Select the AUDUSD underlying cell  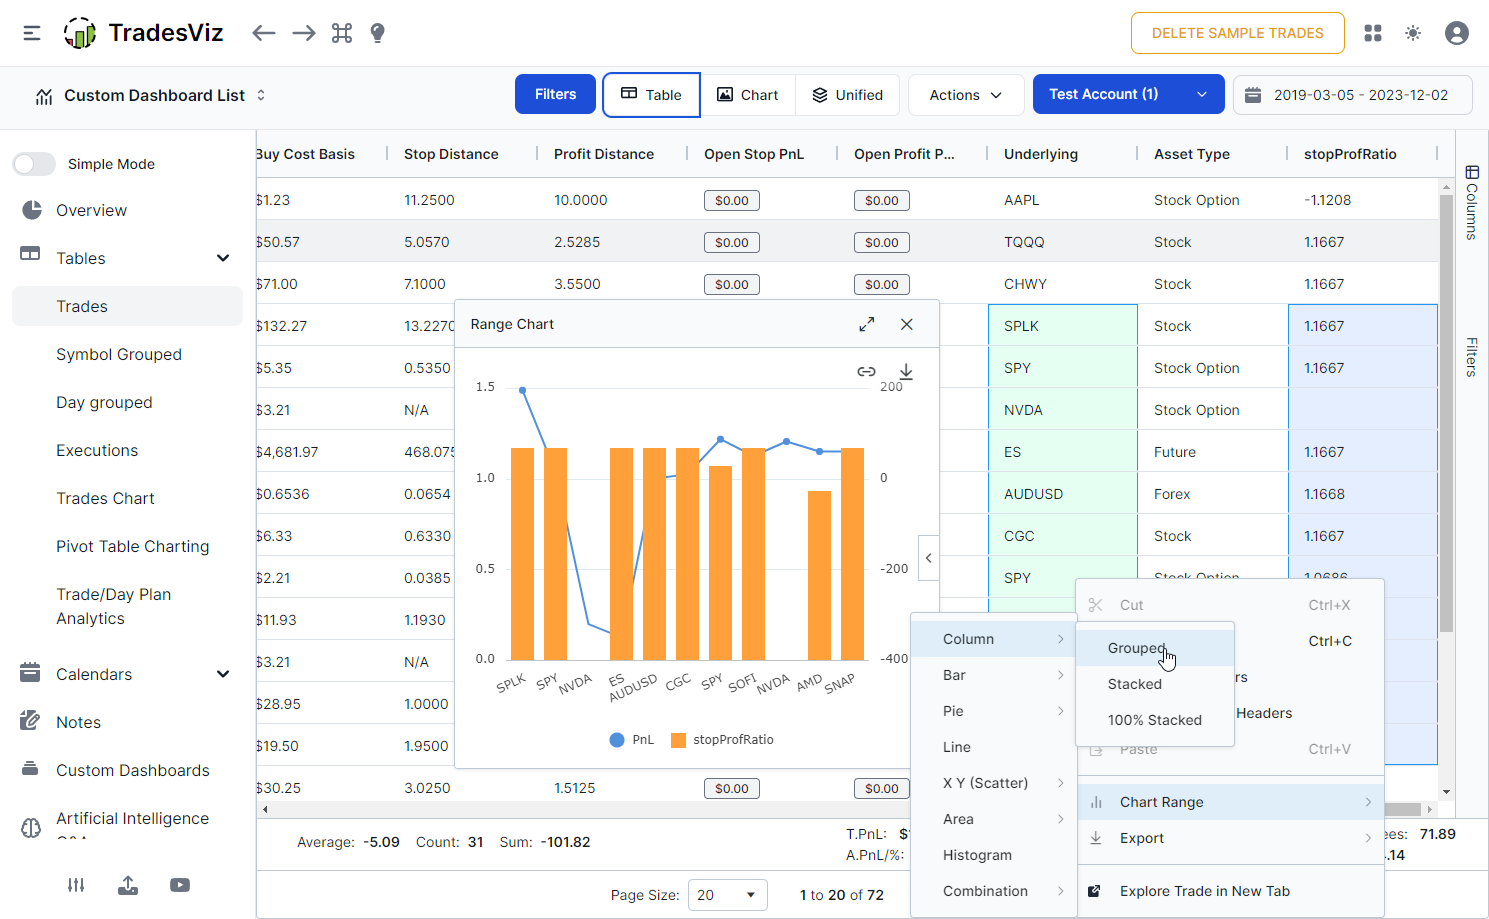[x=1063, y=494]
